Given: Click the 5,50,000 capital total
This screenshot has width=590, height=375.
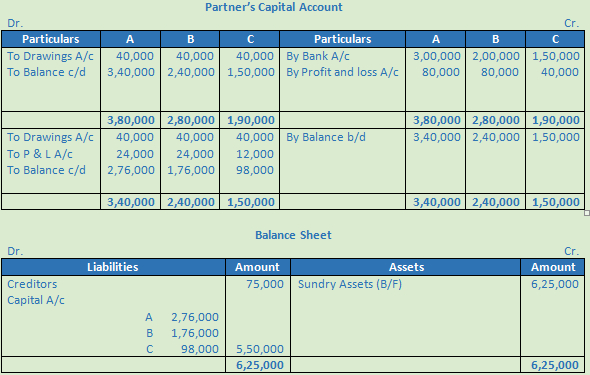Looking at the screenshot, I should [x=260, y=349].
